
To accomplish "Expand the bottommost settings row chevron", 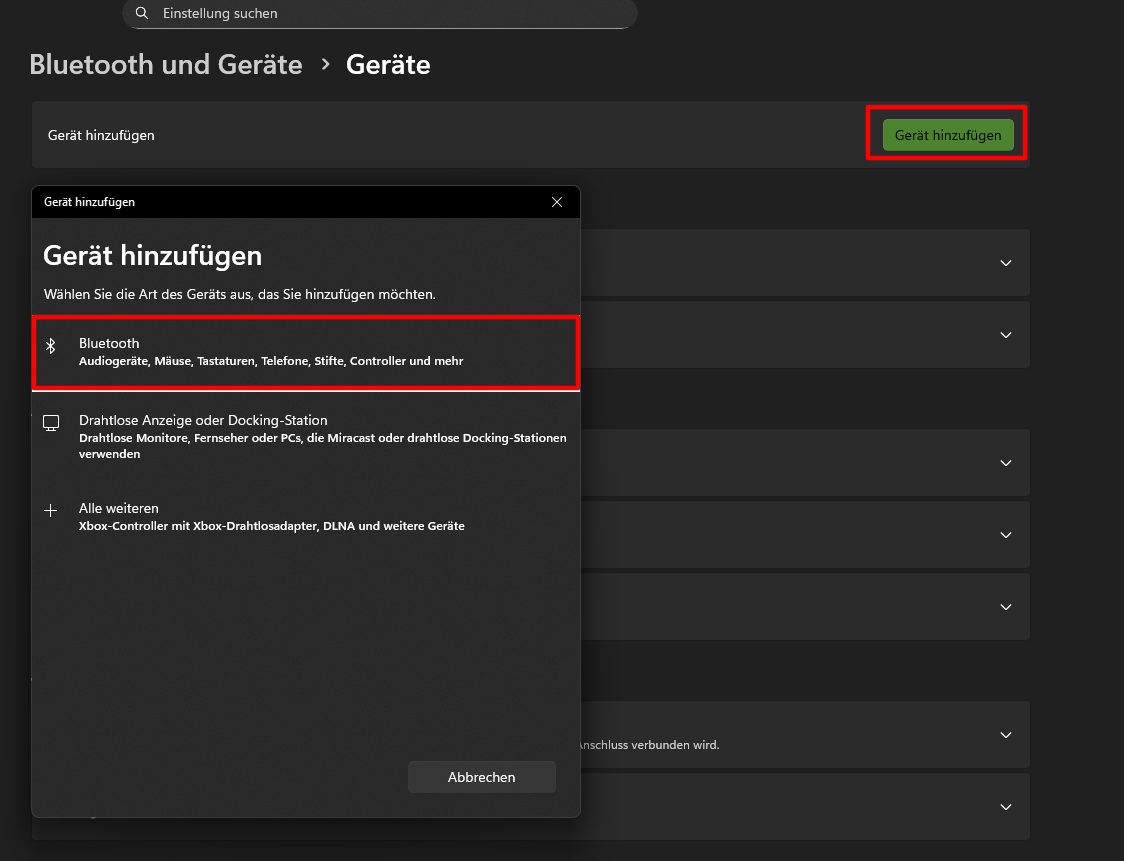I will 1006,807.
